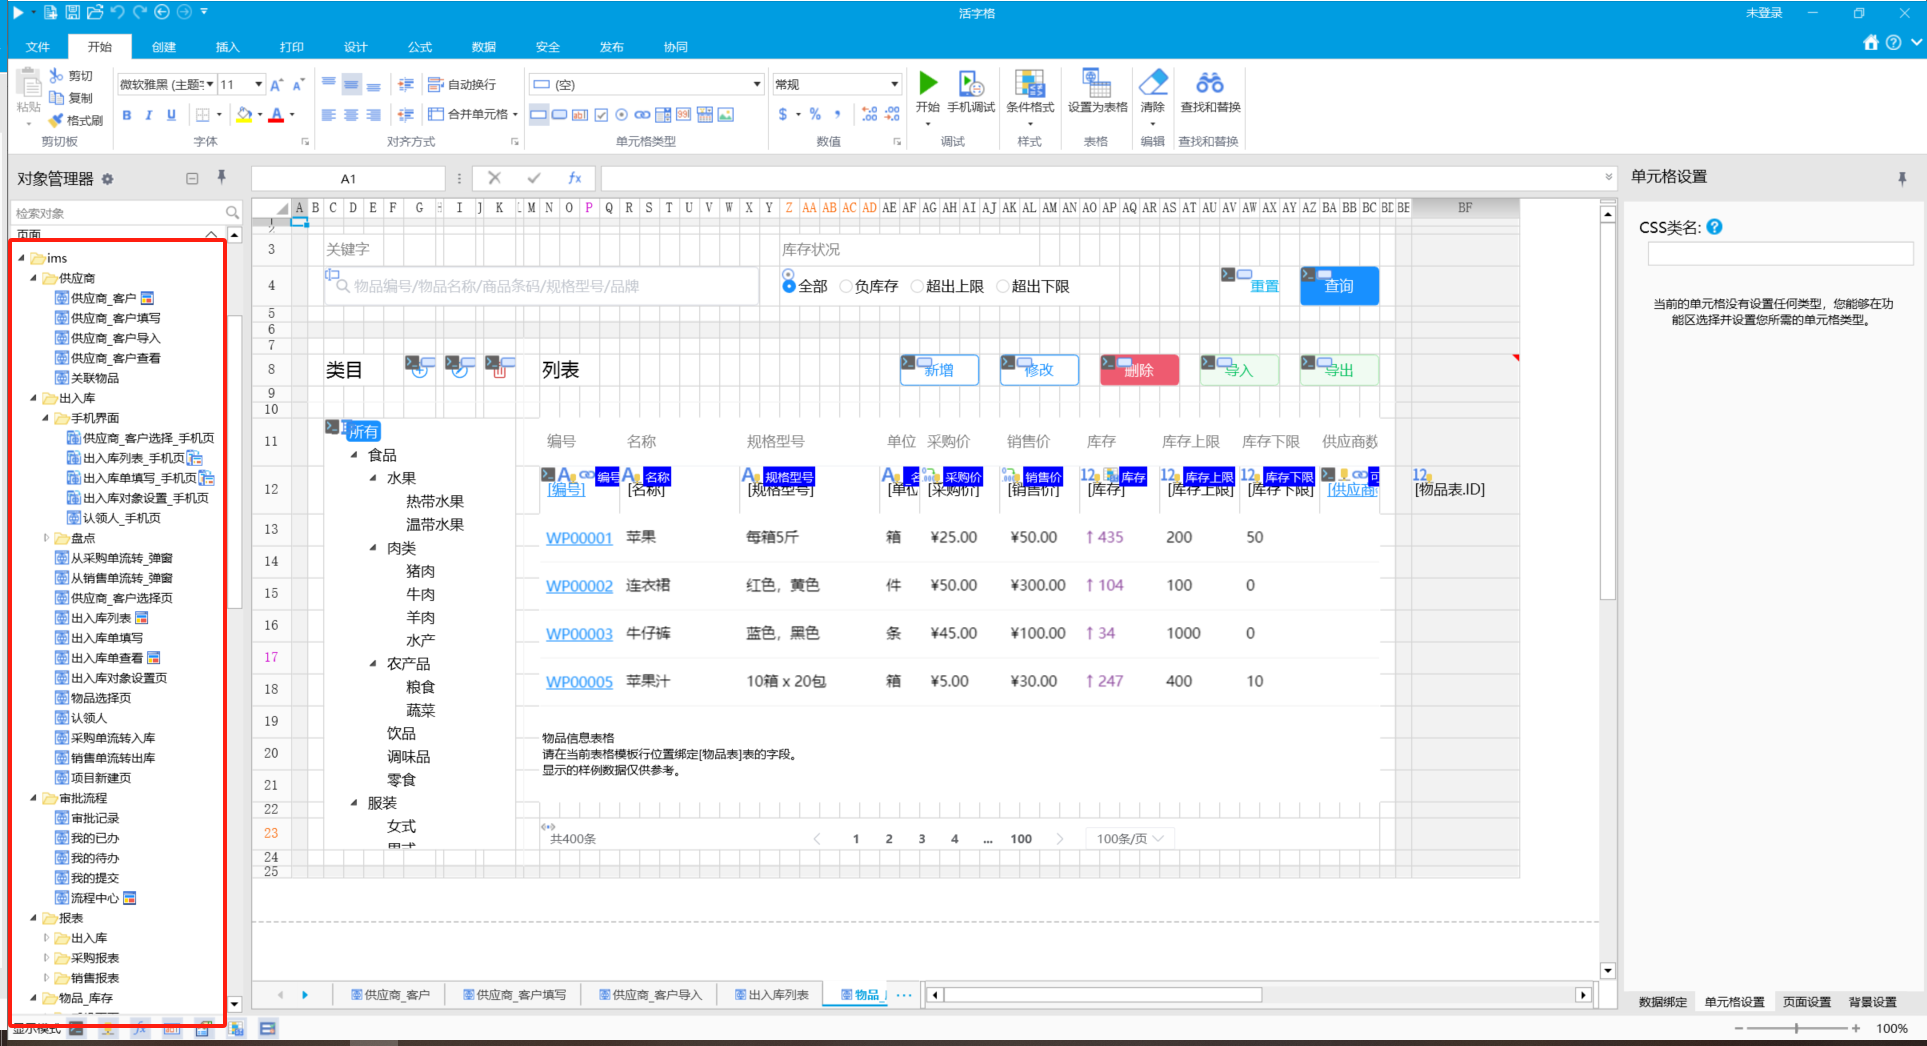Open the 数据绑定 settings tab
This screenshot has width=1927, height=1046.
[x=1662, y=1002]
